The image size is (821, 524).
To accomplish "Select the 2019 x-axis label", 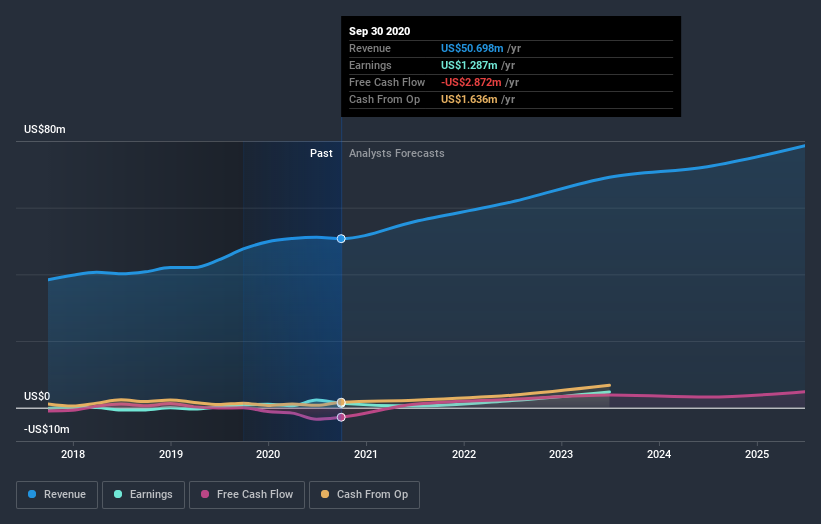I will tap(171, 454).
